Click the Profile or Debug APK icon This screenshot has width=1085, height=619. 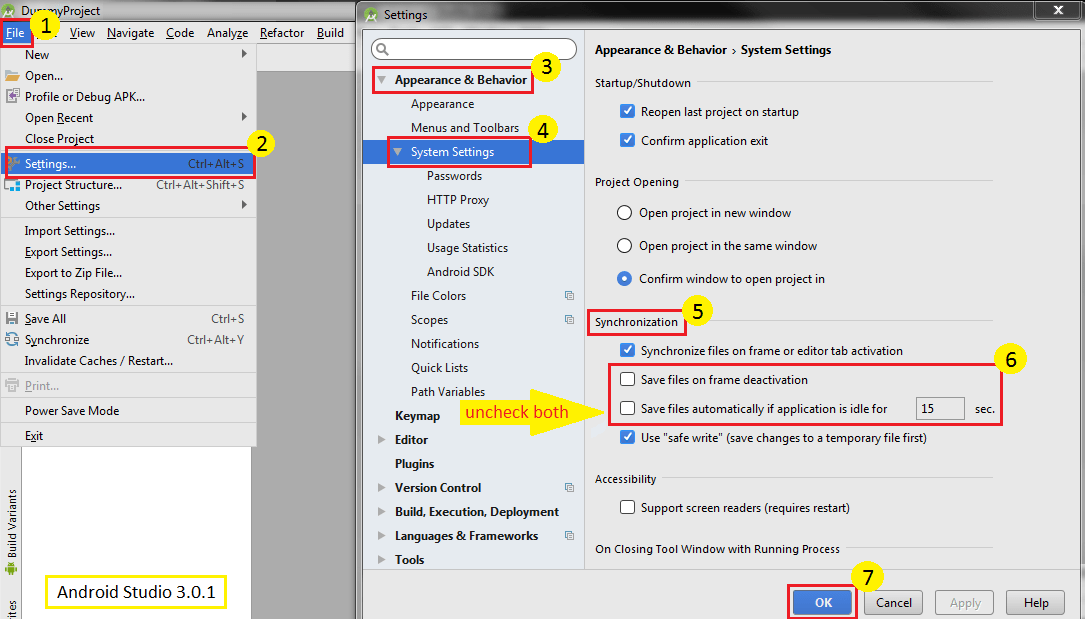[12, 97]
